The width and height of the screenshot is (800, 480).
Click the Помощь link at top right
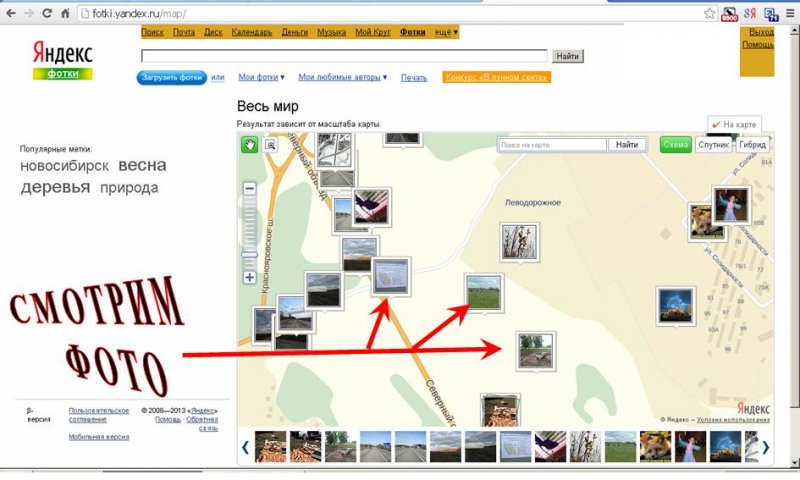click(758, 45)
